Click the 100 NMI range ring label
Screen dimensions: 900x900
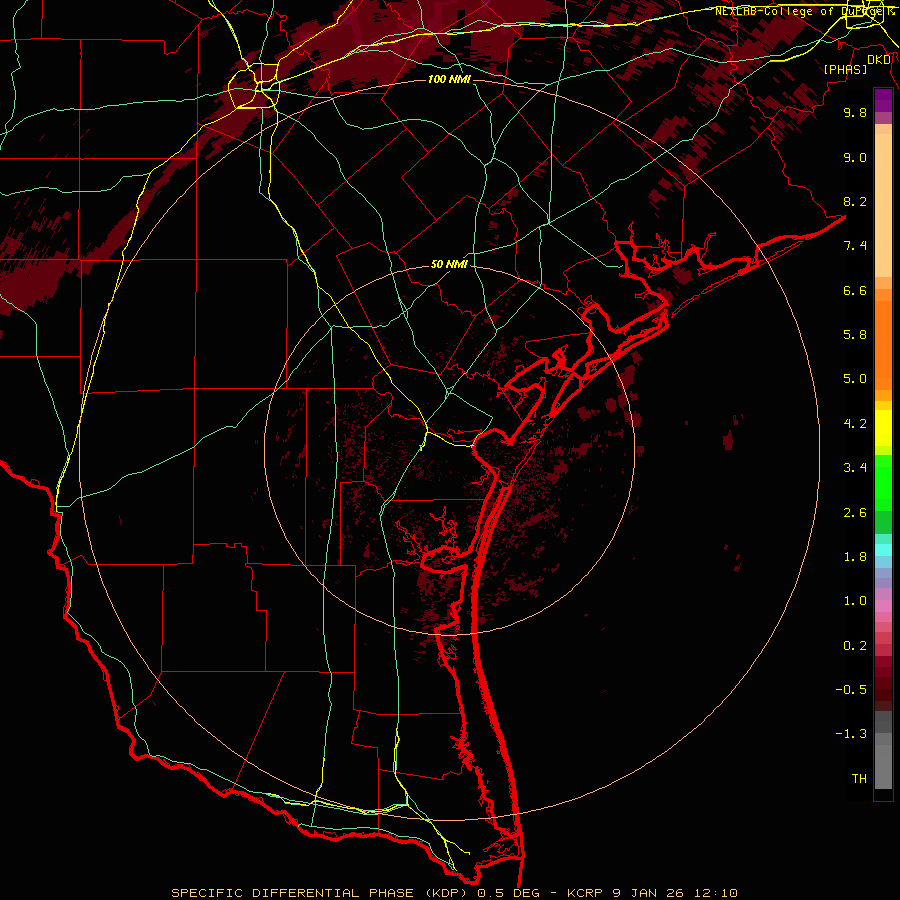click(x=449, y=79)
